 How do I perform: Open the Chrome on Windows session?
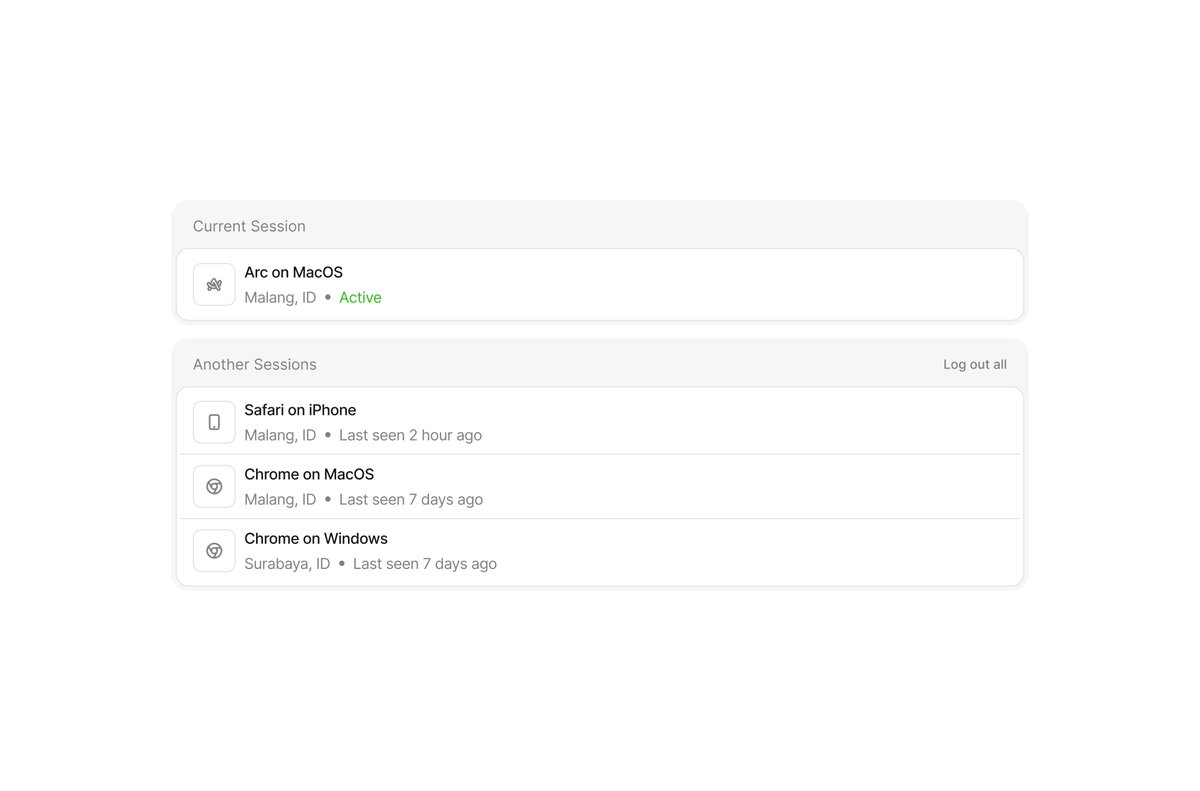(x=600, y=550)
